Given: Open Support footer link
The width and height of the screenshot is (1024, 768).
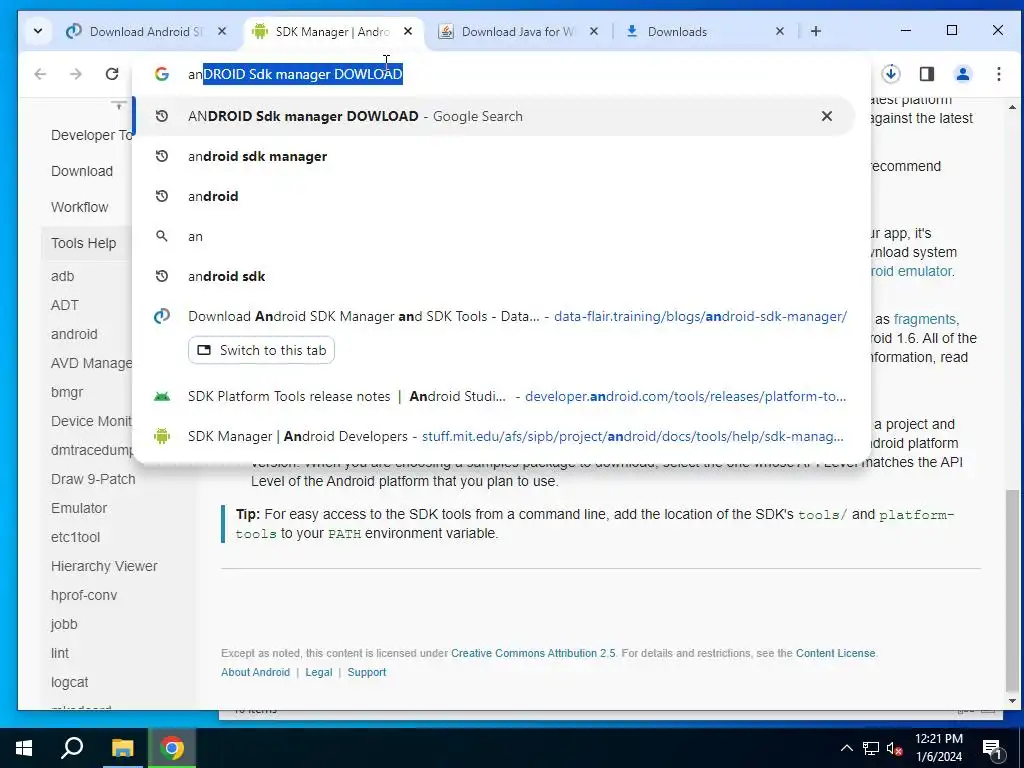Looking at the screenshot, I should coord(366,672).
